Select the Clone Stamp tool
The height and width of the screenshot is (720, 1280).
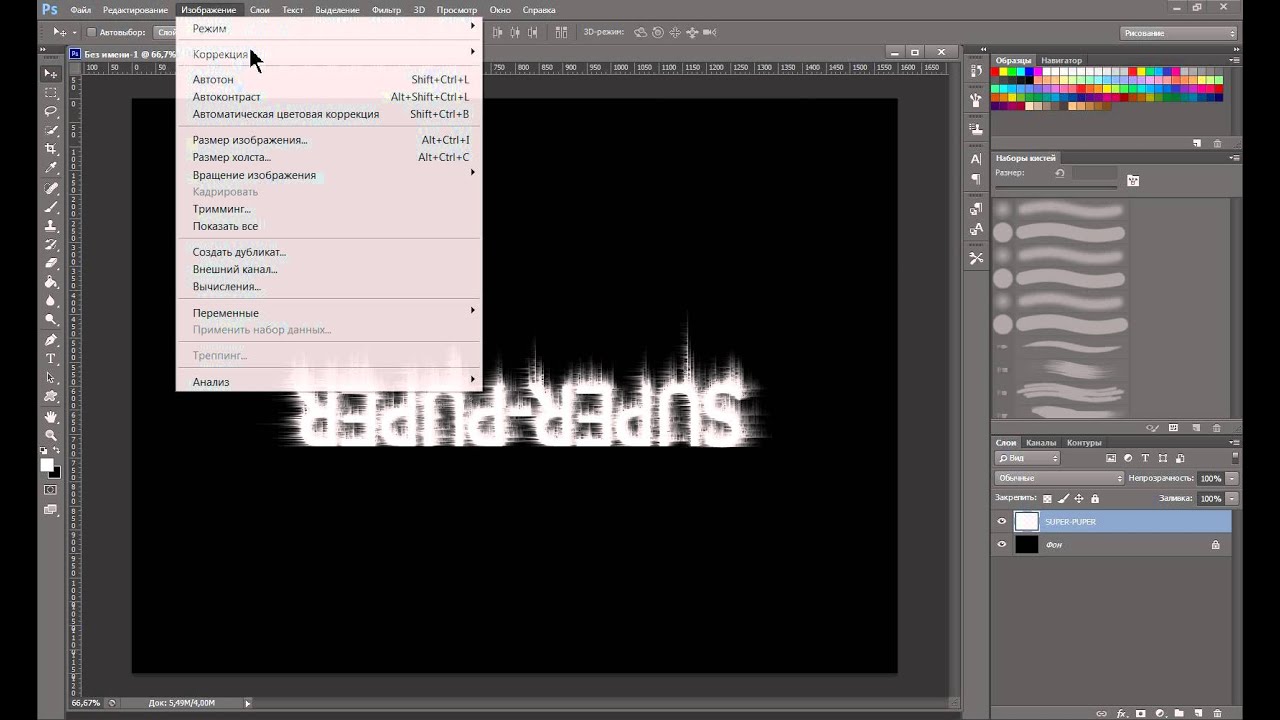pyautogui.click(x=51, y=226)
